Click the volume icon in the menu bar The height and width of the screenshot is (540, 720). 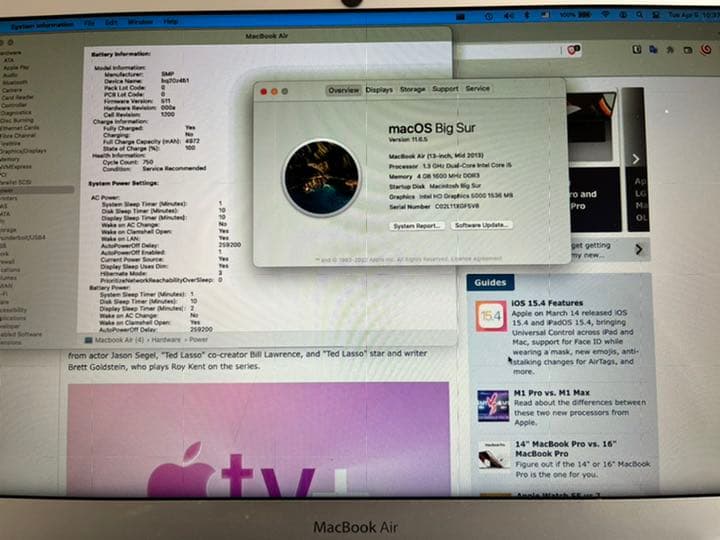(509, 16)
